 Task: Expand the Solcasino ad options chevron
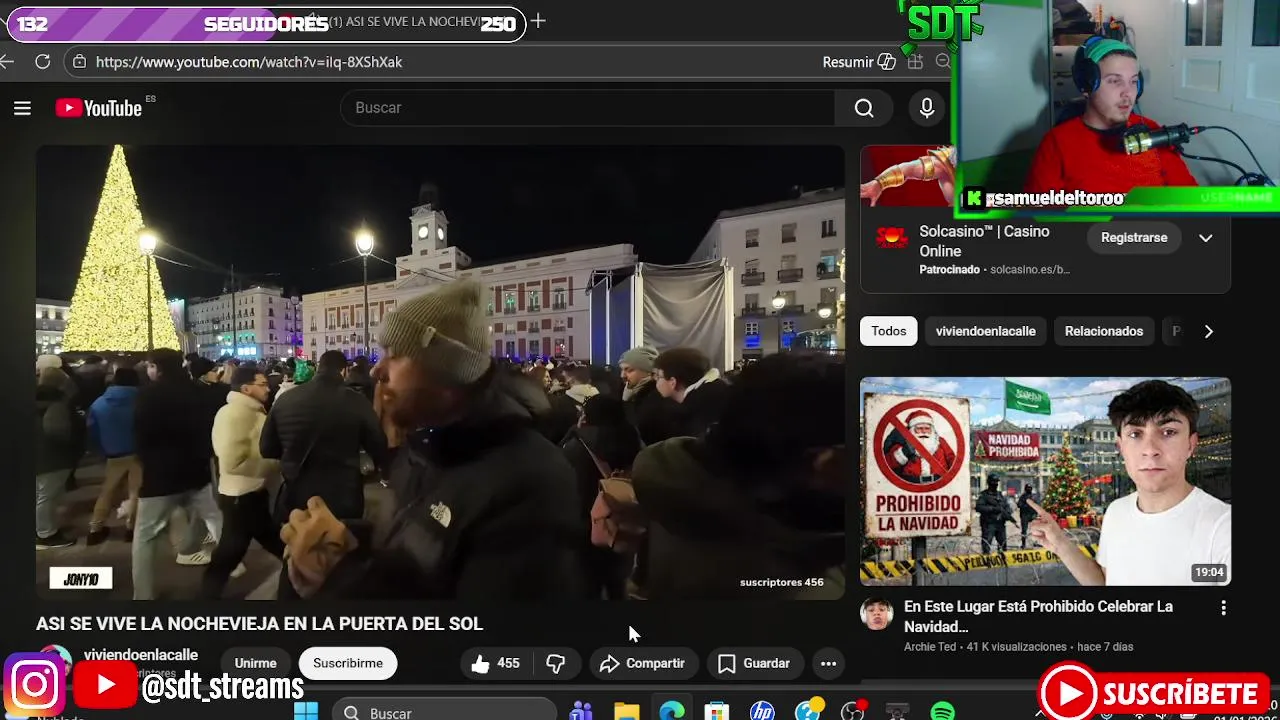click(x=1206, y=238)
